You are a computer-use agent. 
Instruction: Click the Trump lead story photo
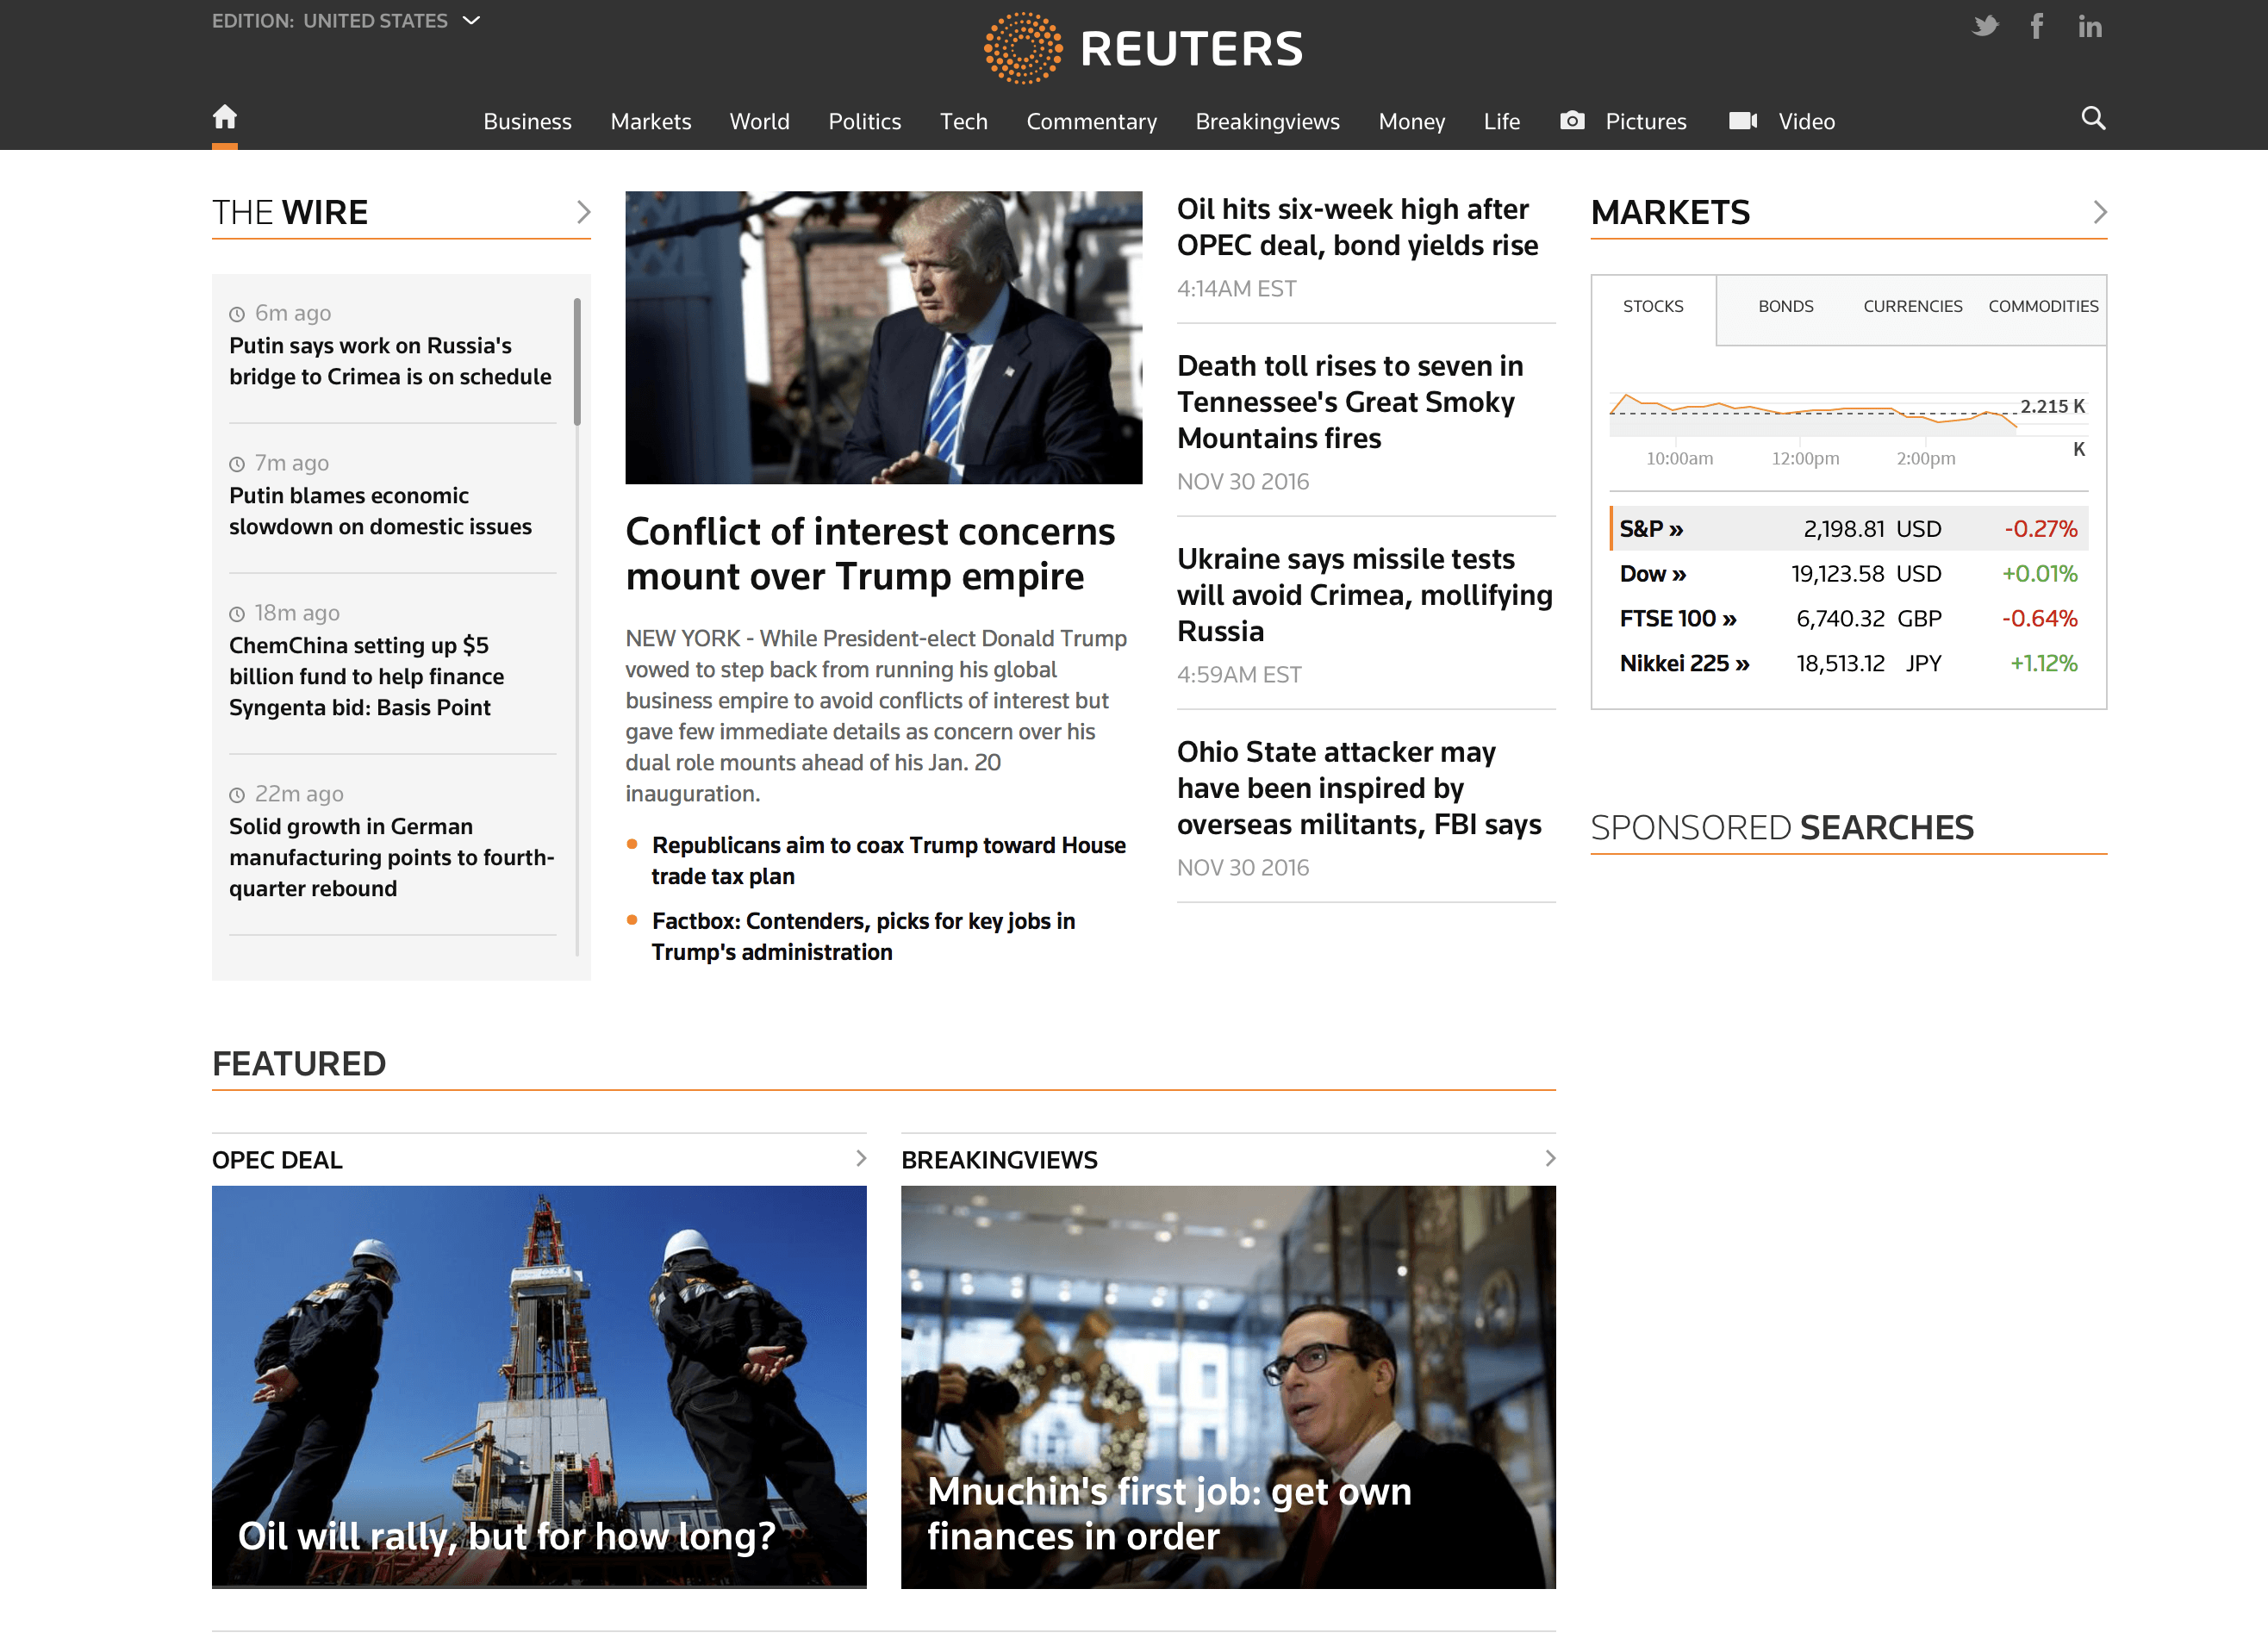click(x=884, y=338)
